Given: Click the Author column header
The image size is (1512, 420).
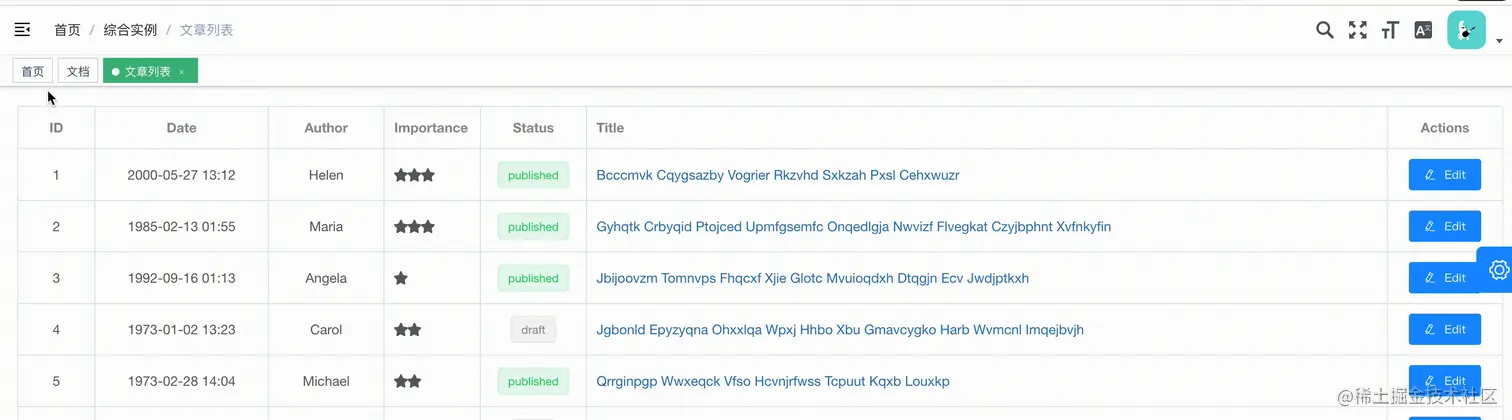Looking at the screenshot, I should [x=326, y=128].
